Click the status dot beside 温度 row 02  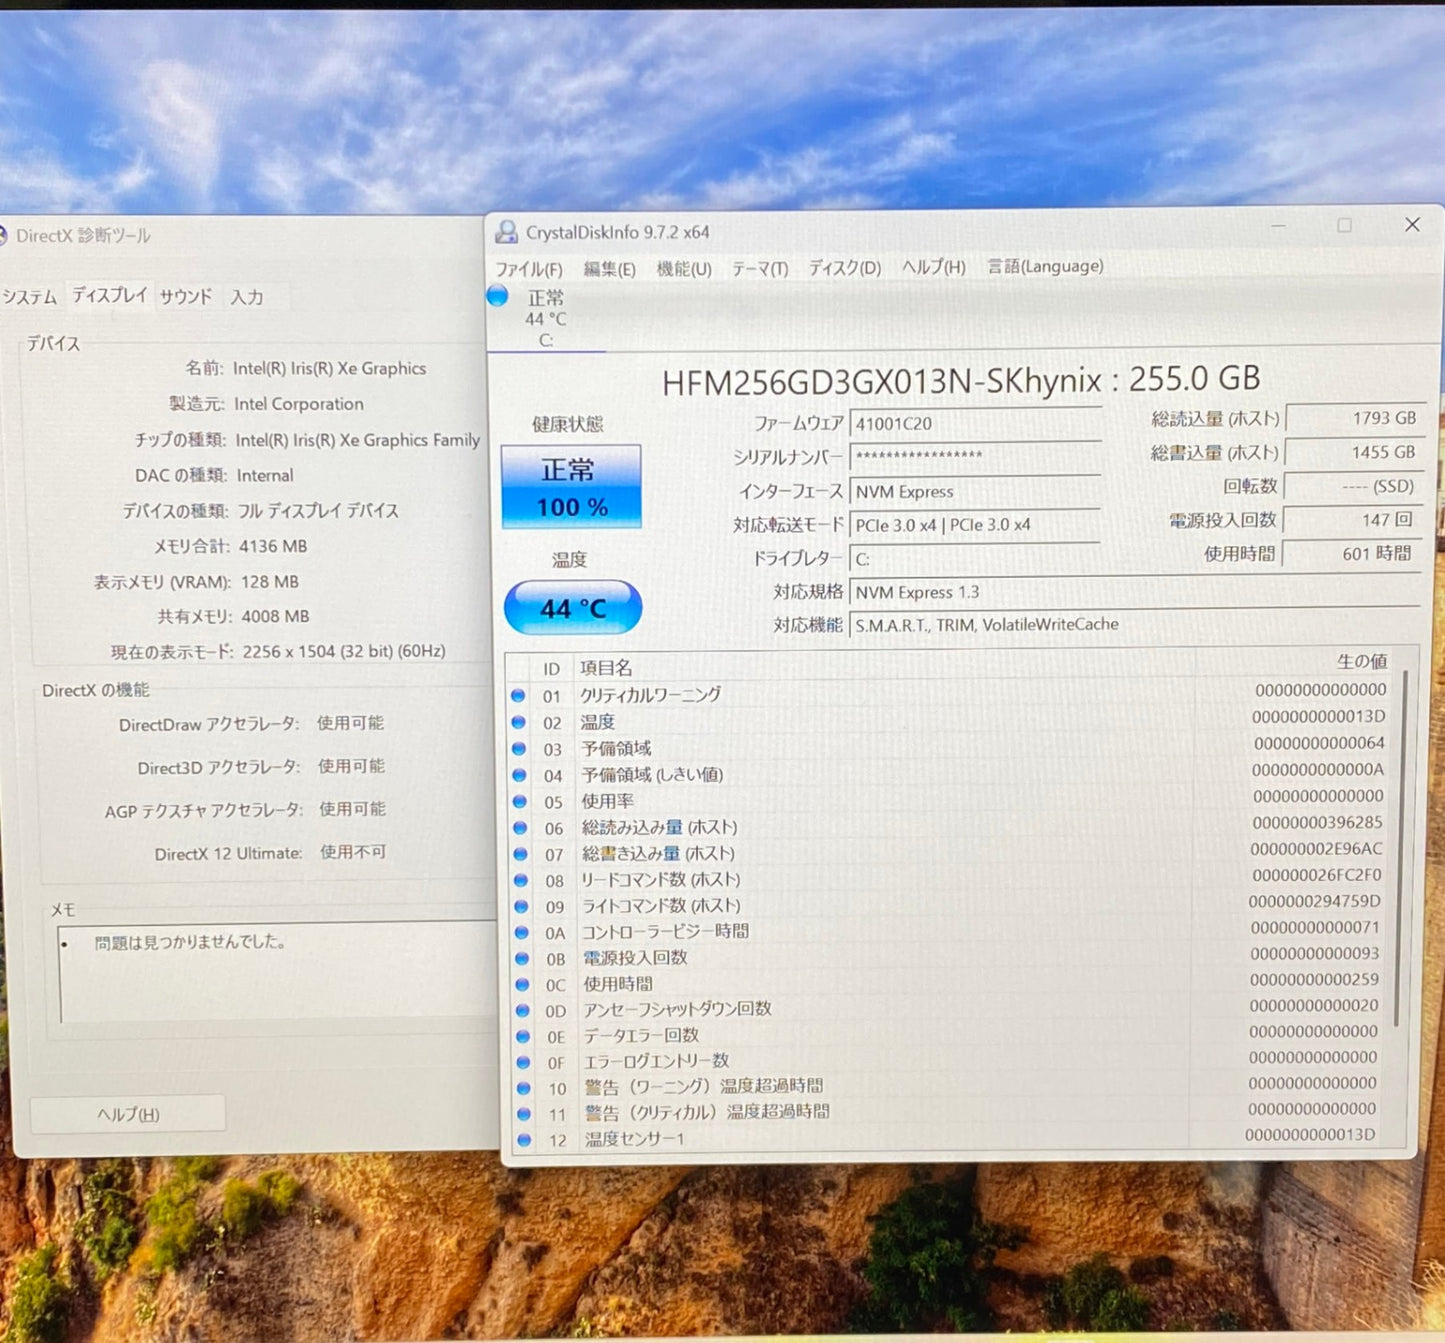(518, 722)
